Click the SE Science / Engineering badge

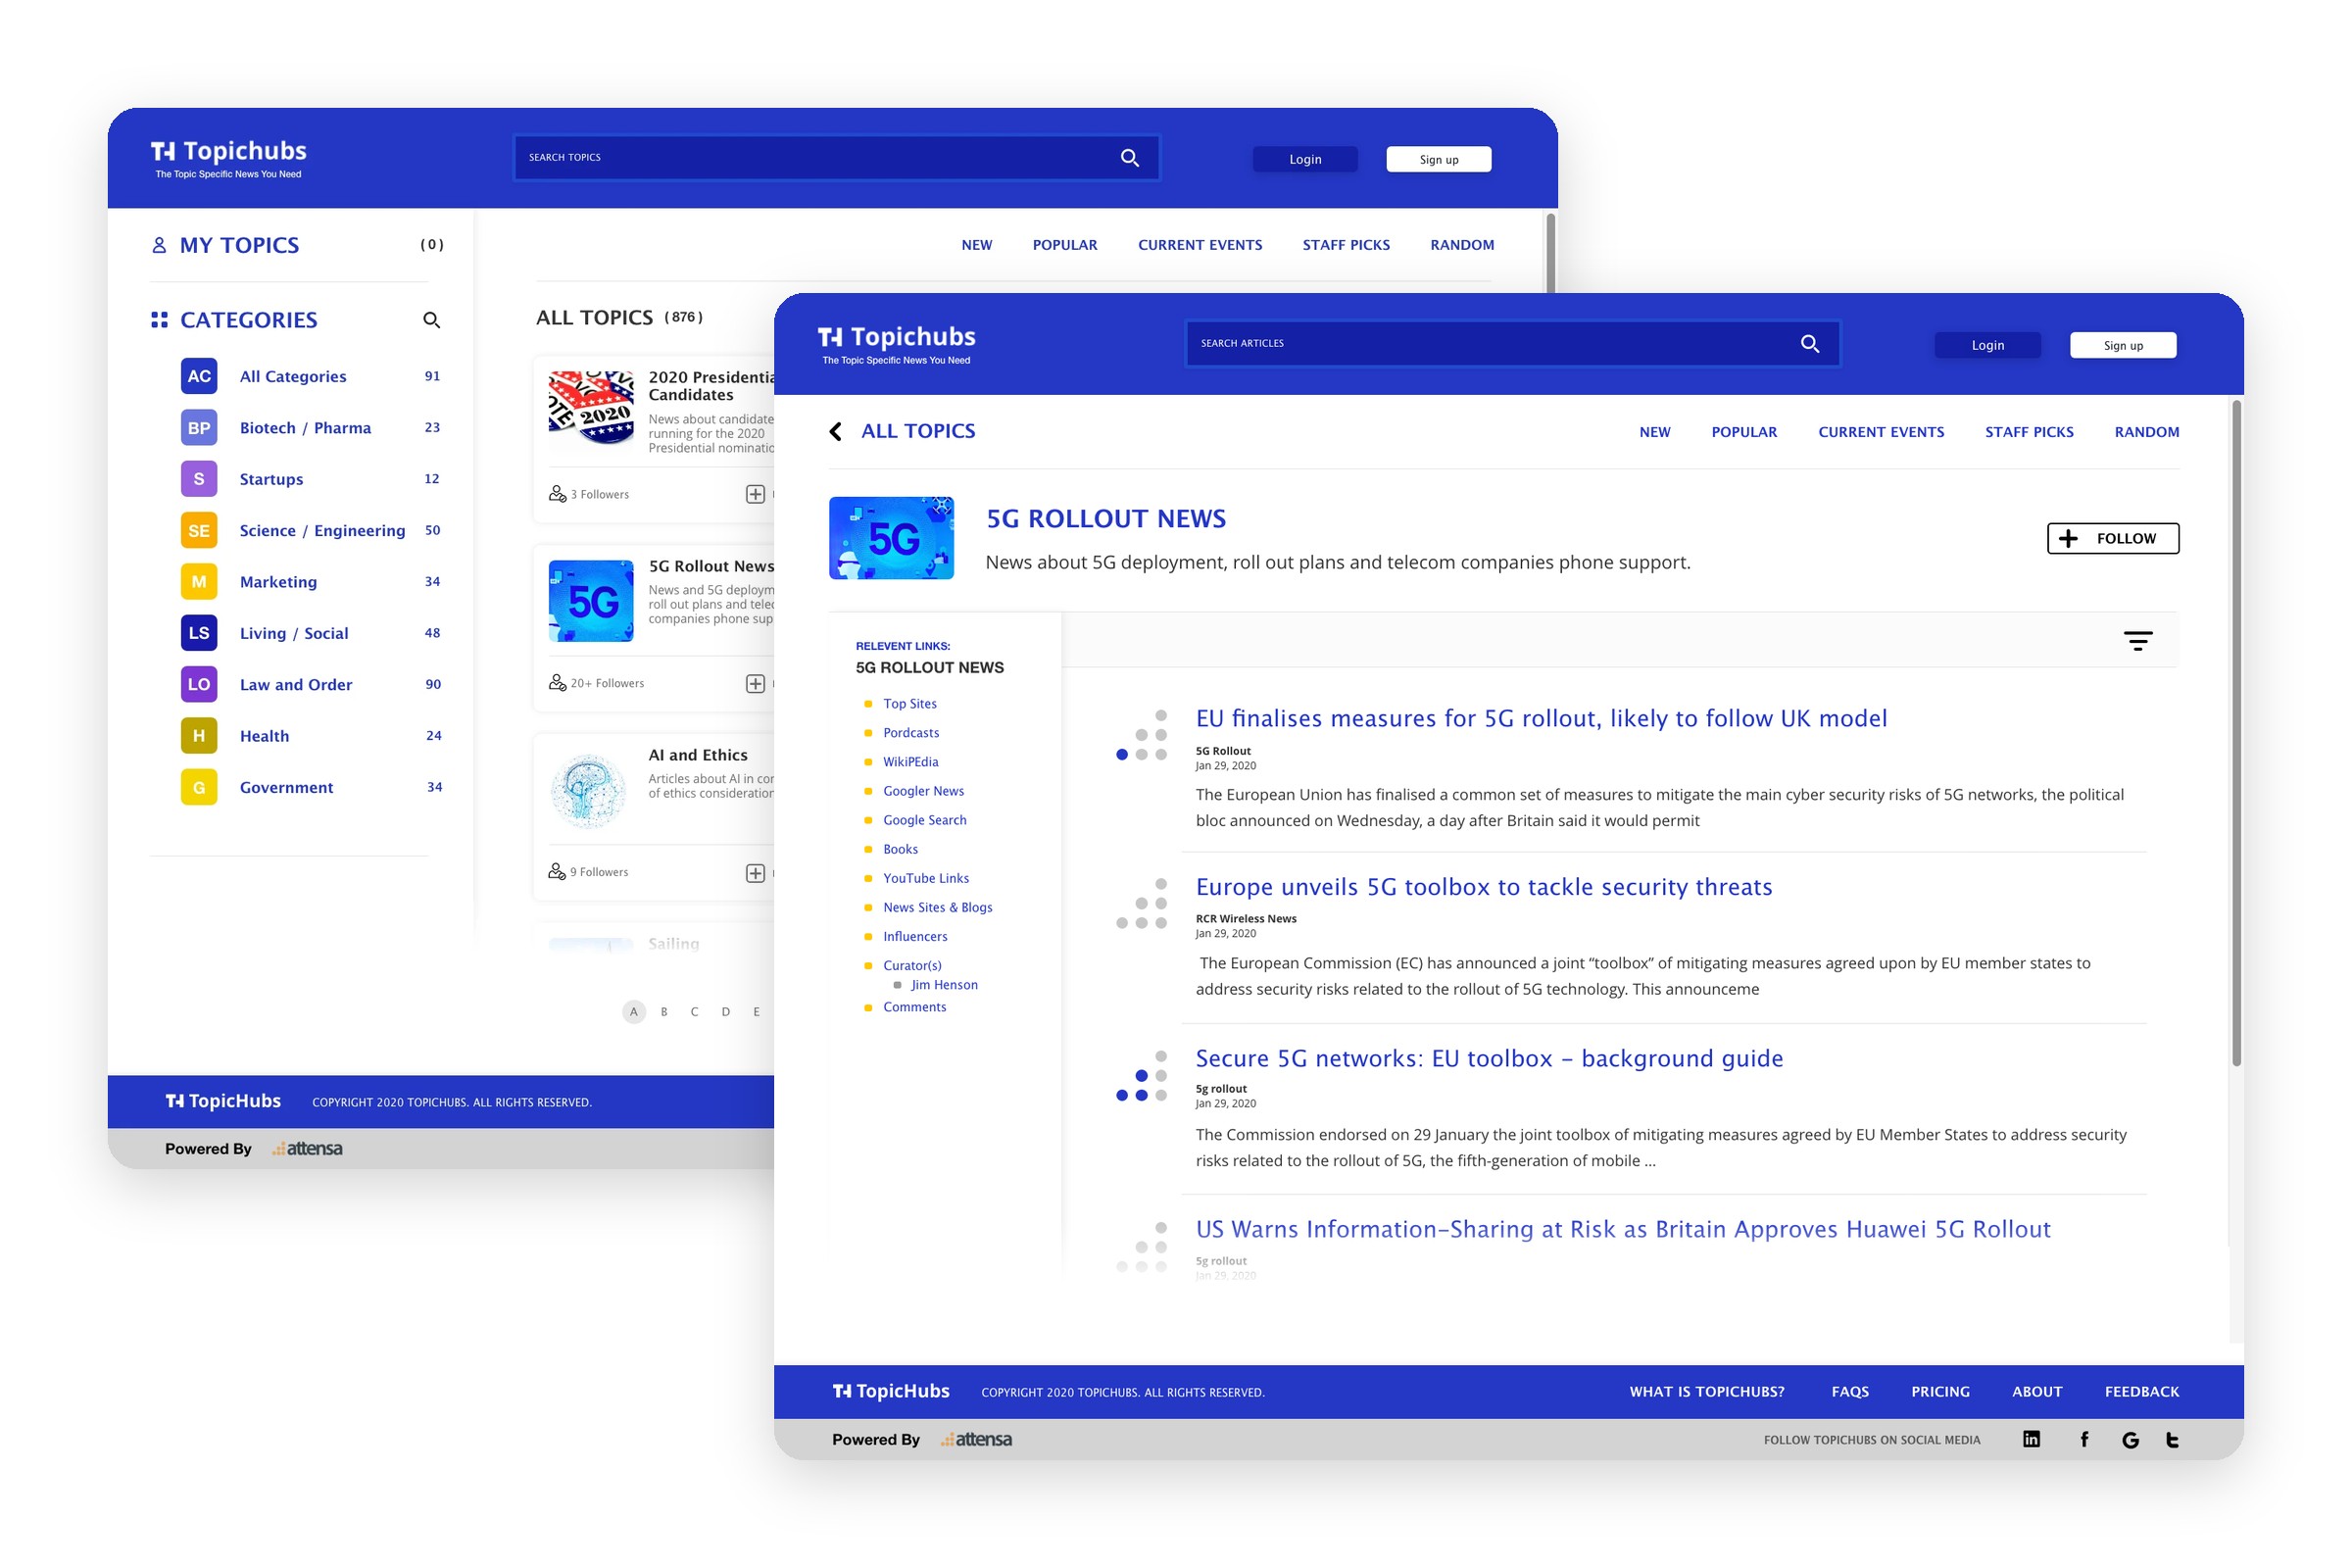(x=199, y=530)
